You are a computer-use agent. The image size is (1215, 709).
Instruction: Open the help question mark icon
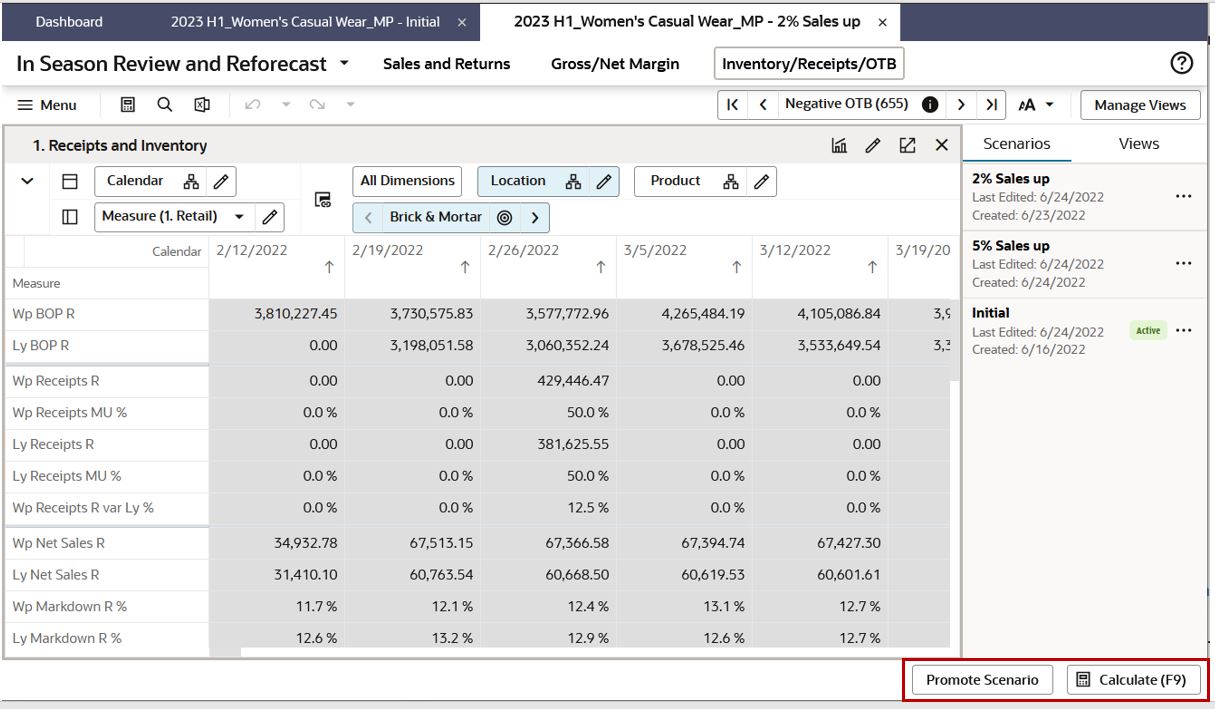1181,63
